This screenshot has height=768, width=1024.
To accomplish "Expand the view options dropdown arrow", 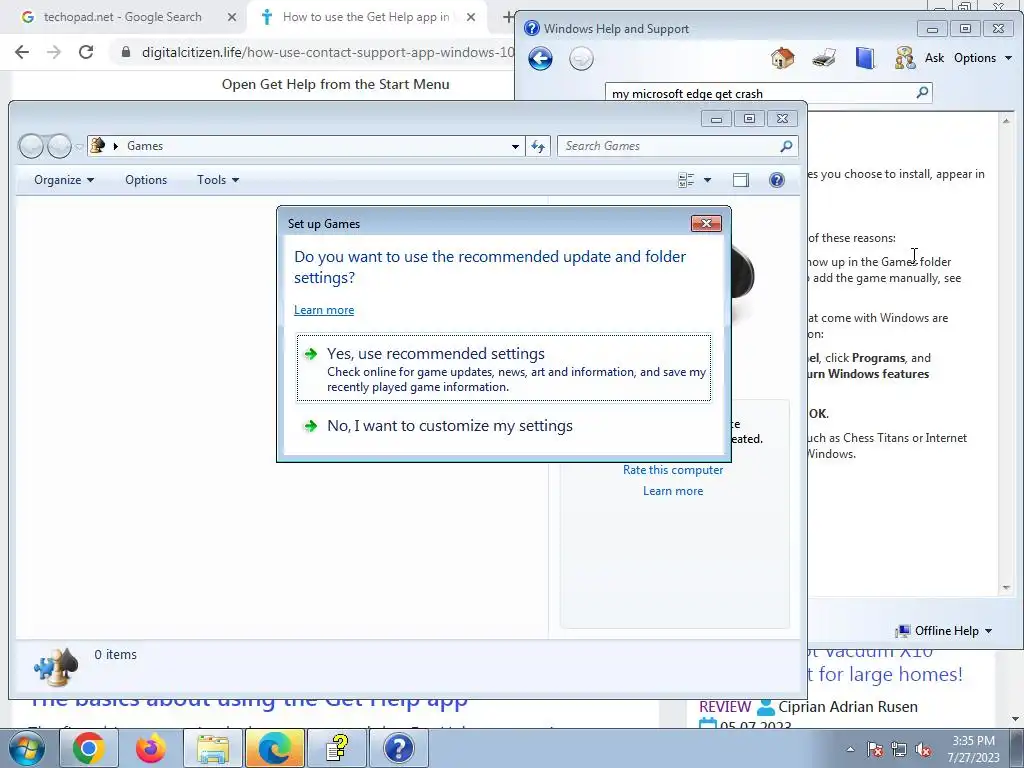I will pyautogui.click(x=707, y=180).
